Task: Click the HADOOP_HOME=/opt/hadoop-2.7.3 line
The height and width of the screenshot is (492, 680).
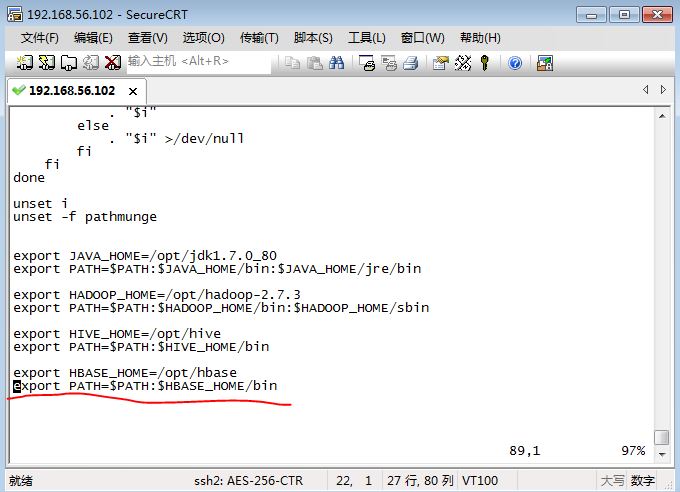Action: click(x=157, y=295)
